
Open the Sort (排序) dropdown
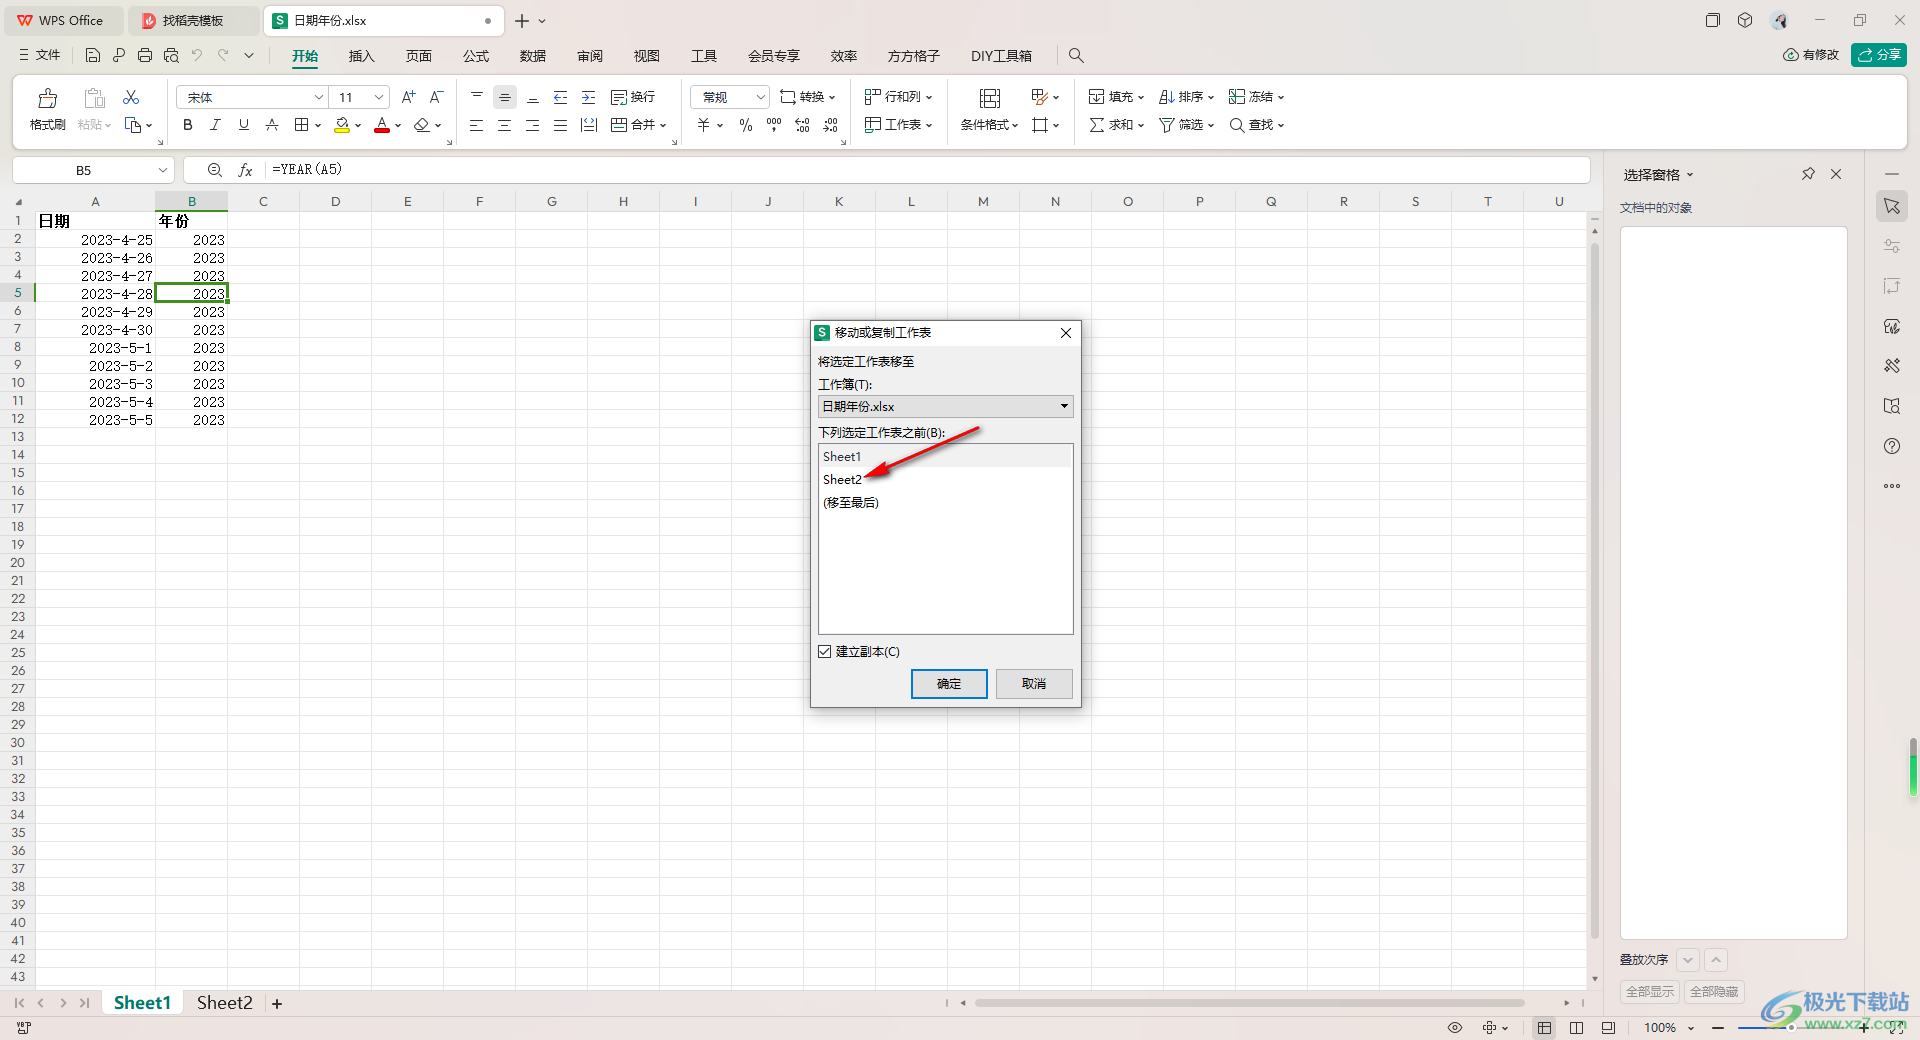pos(1186,97)
